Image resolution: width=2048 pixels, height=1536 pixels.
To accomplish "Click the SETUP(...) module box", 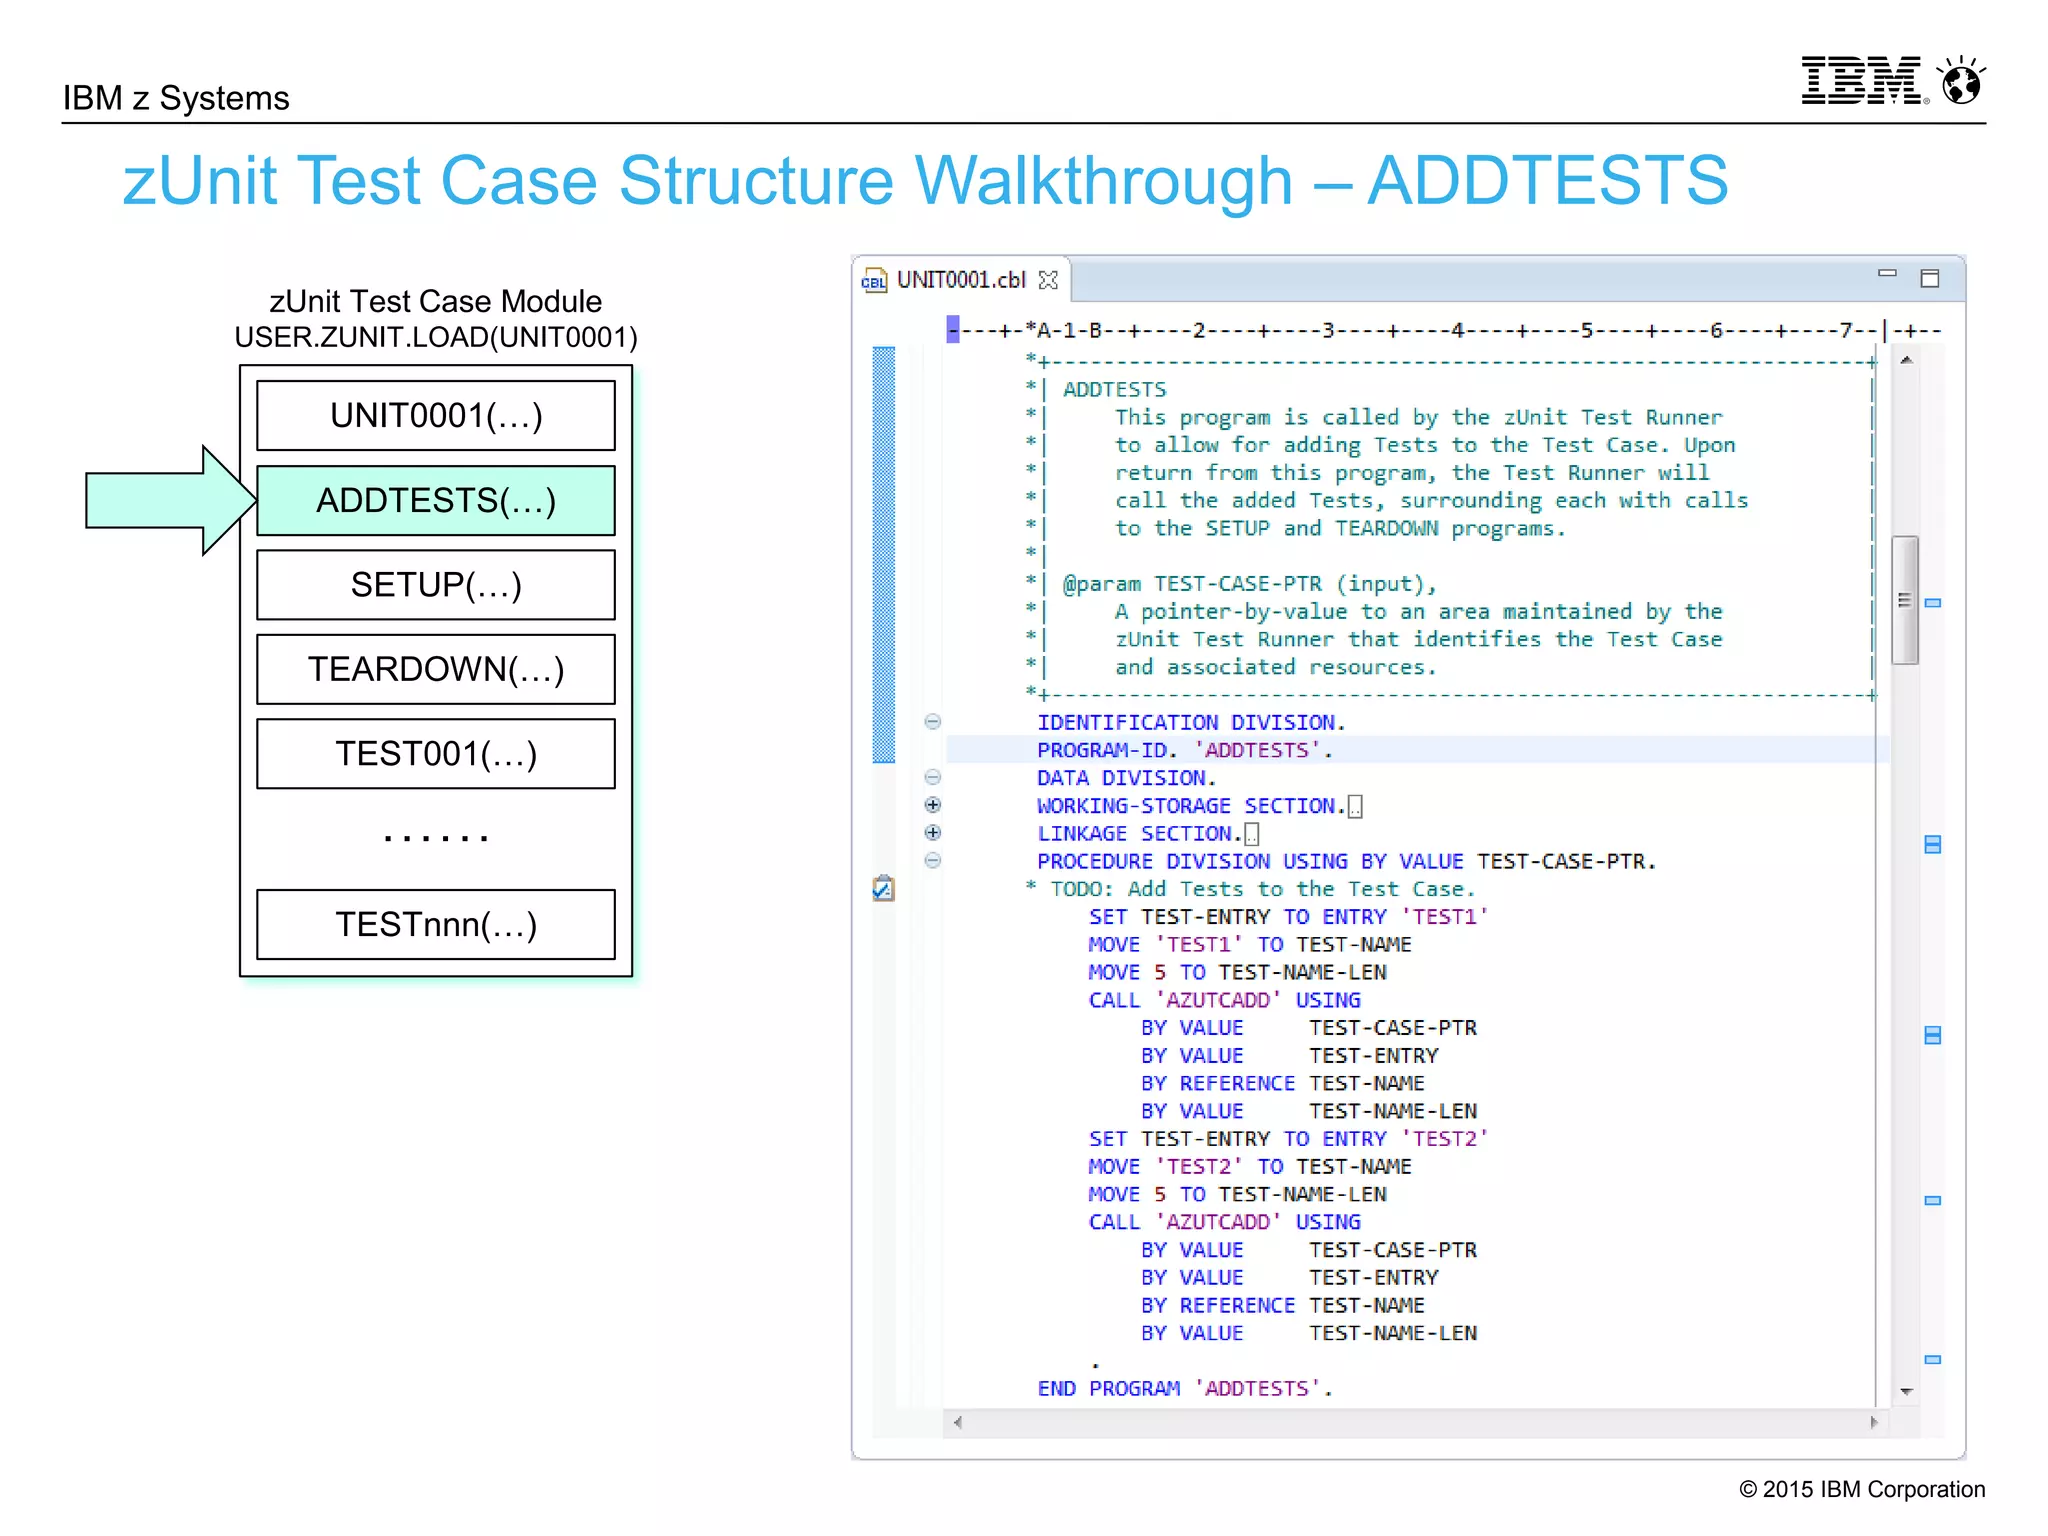I will (436, 585).
